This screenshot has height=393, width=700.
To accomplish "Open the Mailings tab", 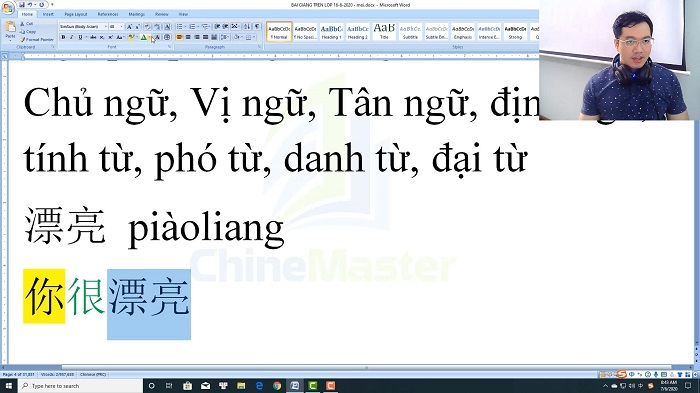I will pos(136,14).
